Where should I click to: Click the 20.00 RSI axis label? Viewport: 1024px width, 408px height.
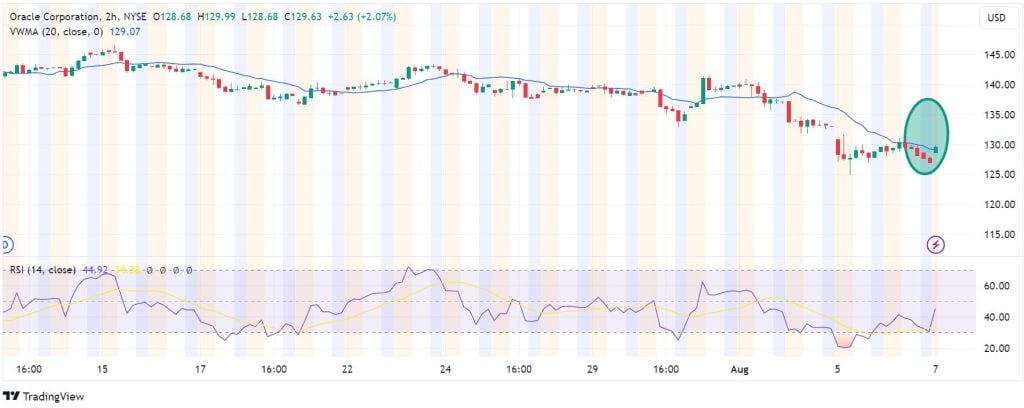(995, 349)
